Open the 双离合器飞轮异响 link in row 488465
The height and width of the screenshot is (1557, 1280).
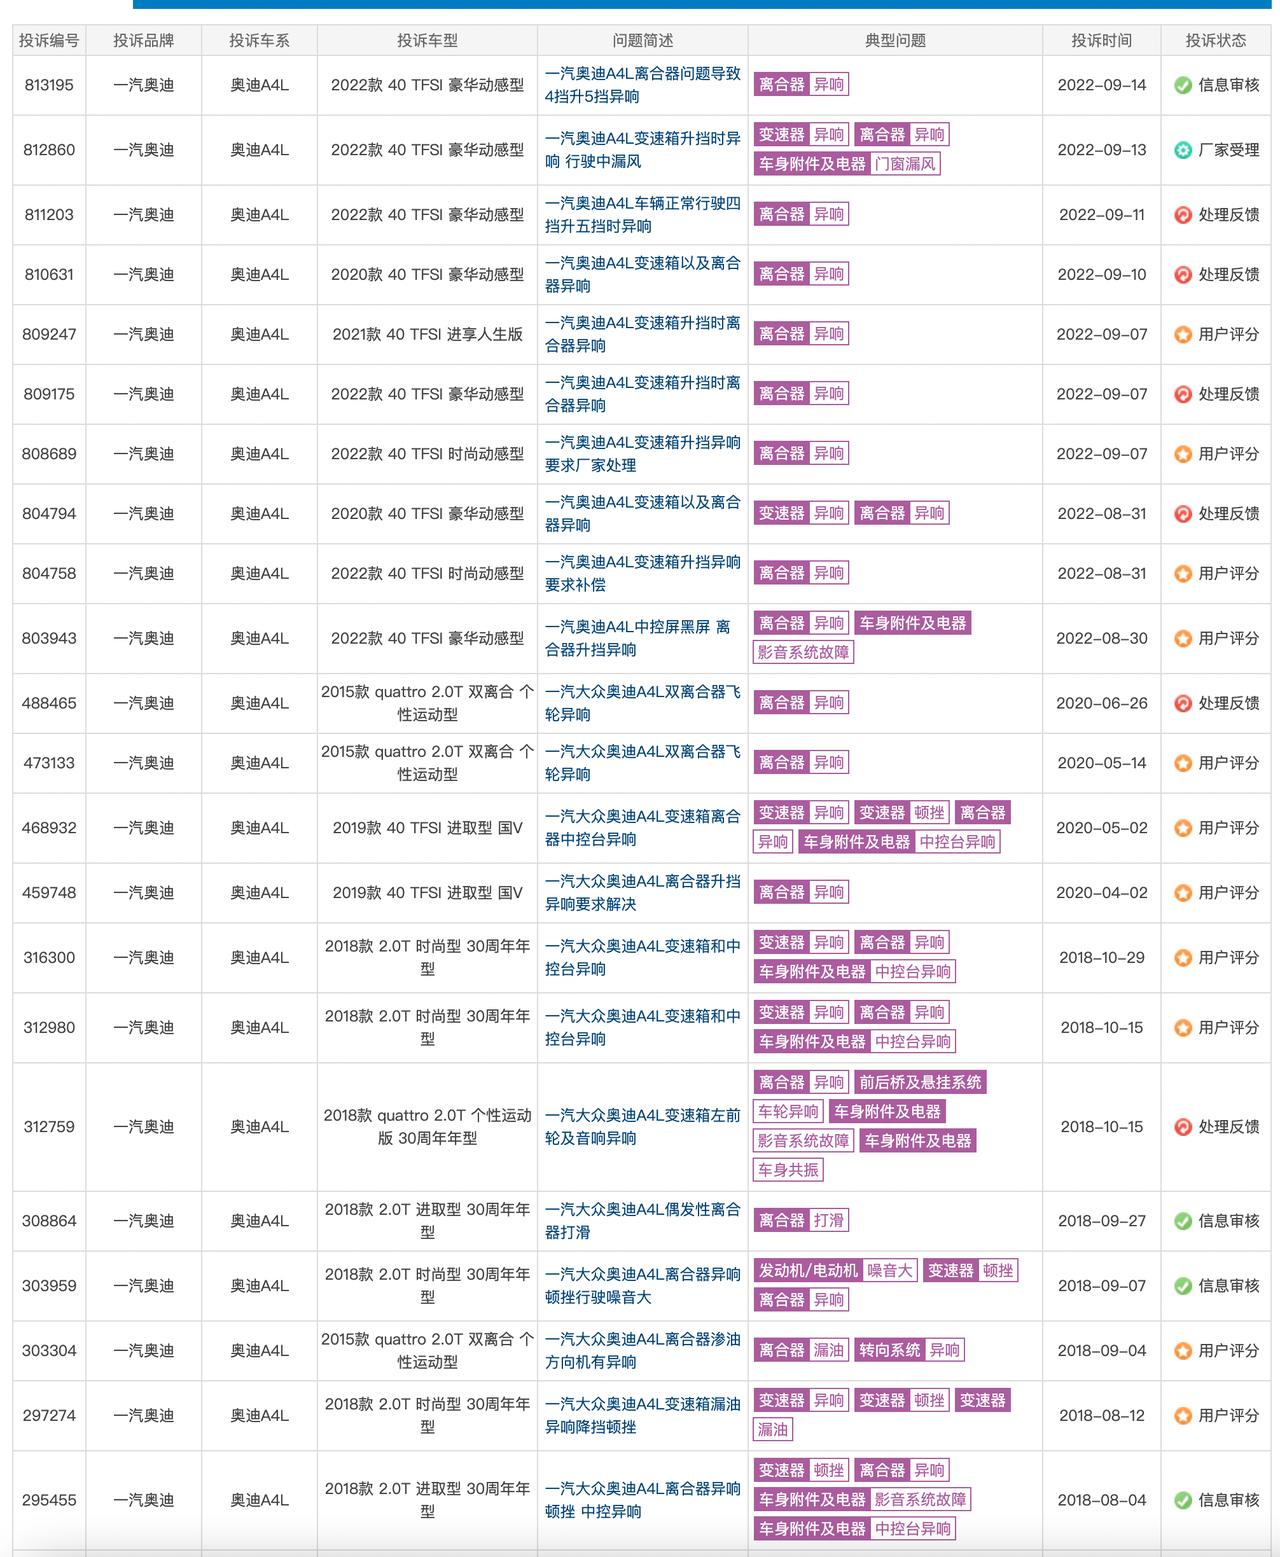tap(643, 703)
